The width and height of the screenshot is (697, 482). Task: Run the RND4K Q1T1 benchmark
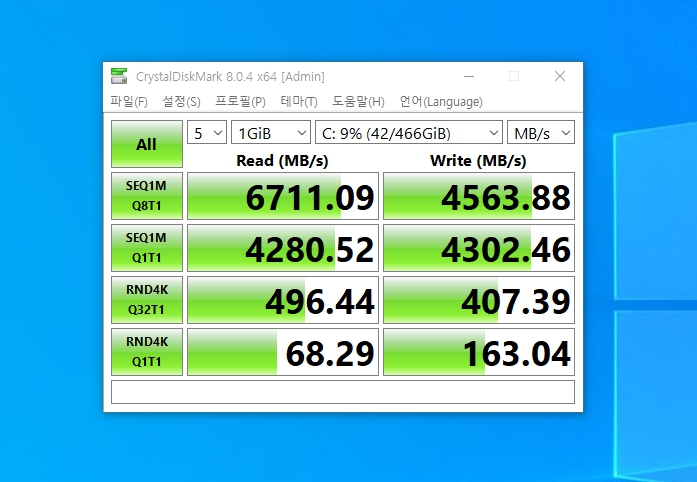(x=147, y=352)
